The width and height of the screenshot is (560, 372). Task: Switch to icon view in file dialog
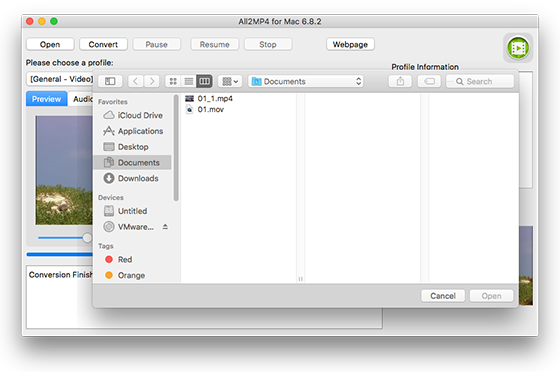point(173,81)
